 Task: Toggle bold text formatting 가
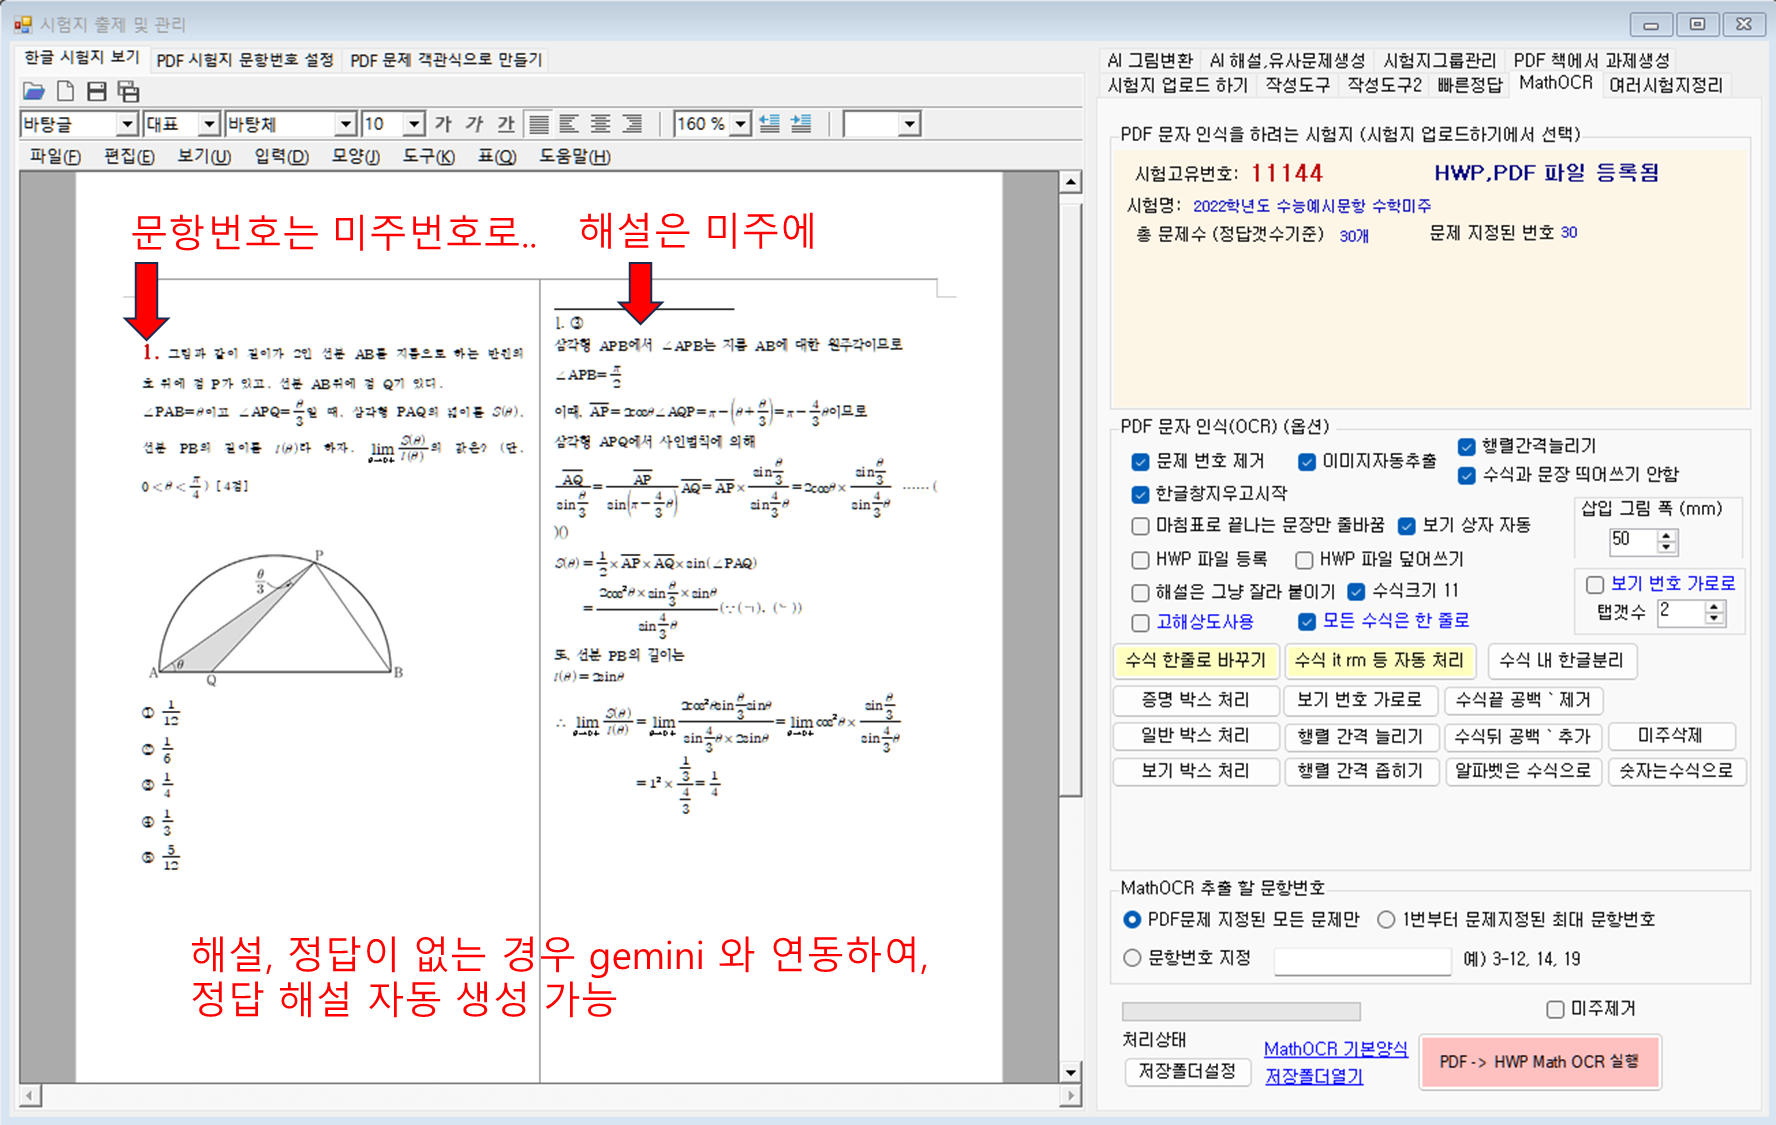pyautogui.click(x=443, y=123)
